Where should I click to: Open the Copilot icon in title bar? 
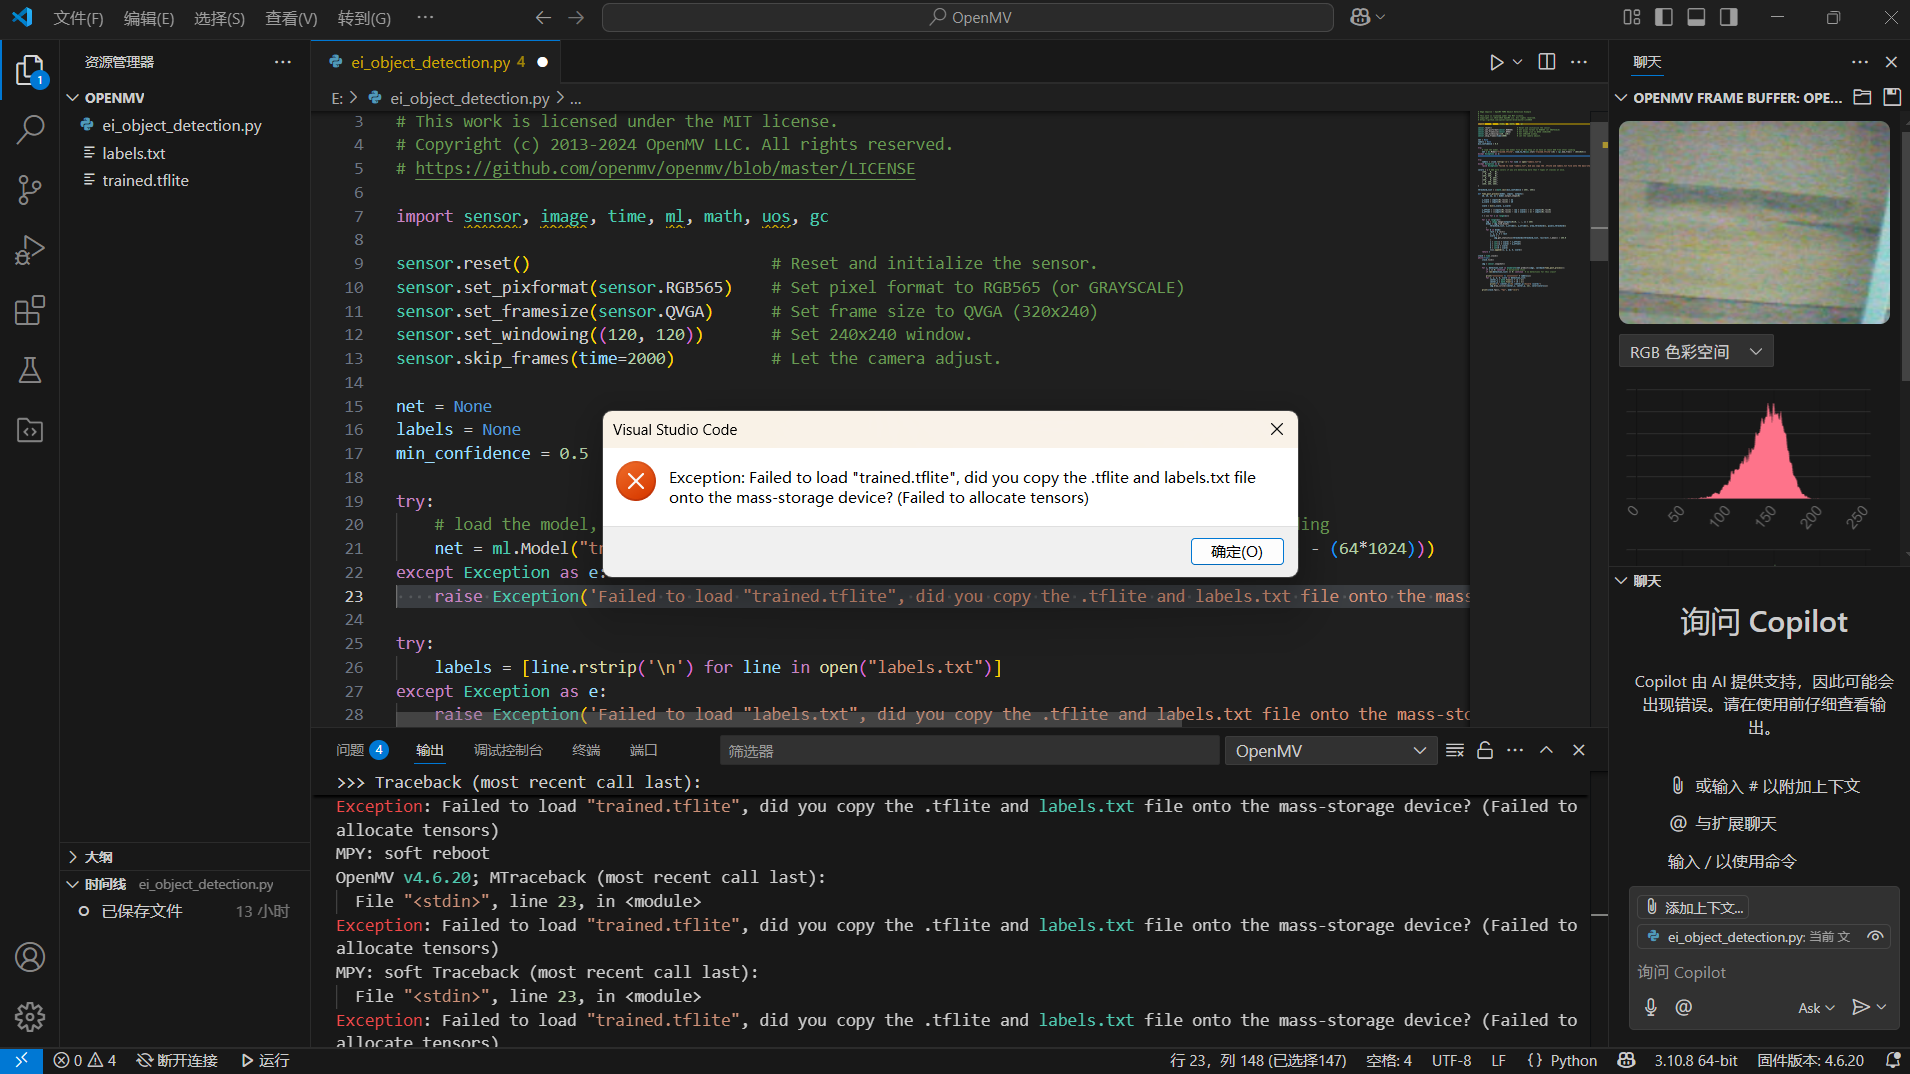point(1360,17)
